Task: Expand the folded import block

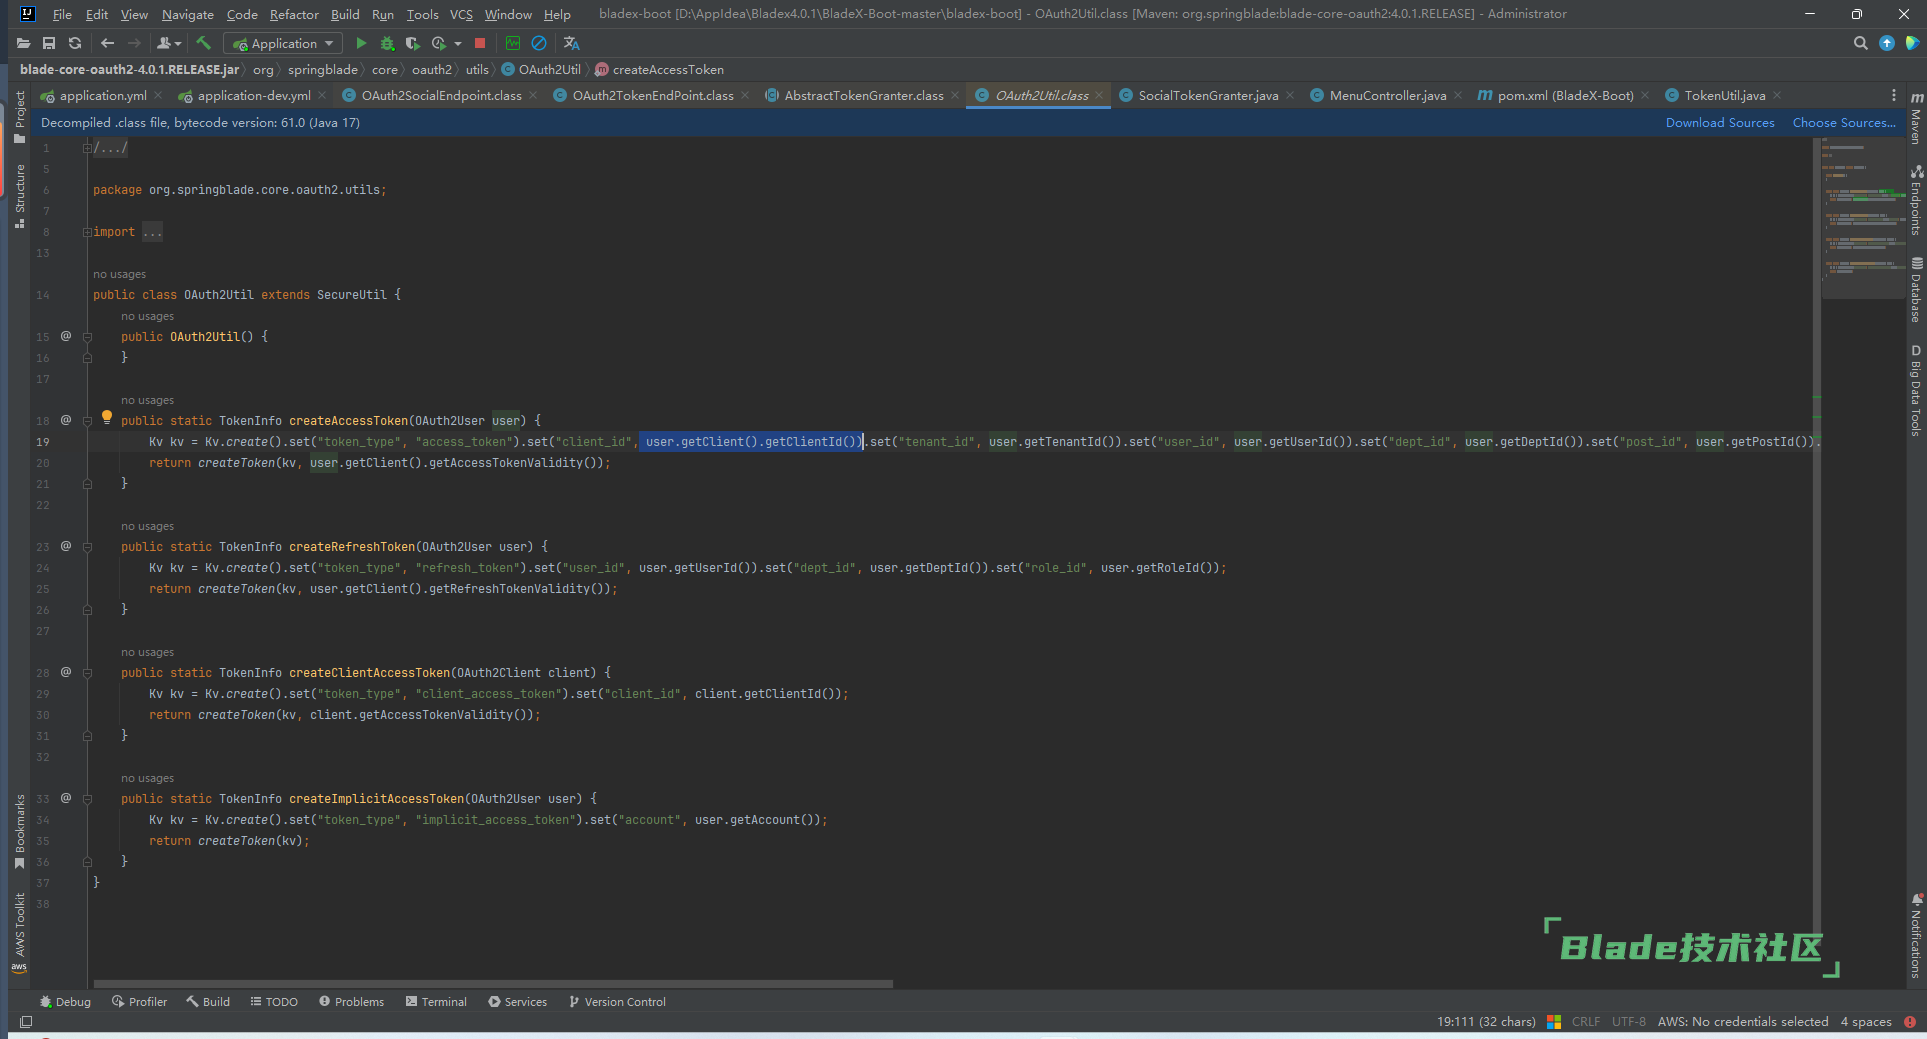Action: click(87, 232)
